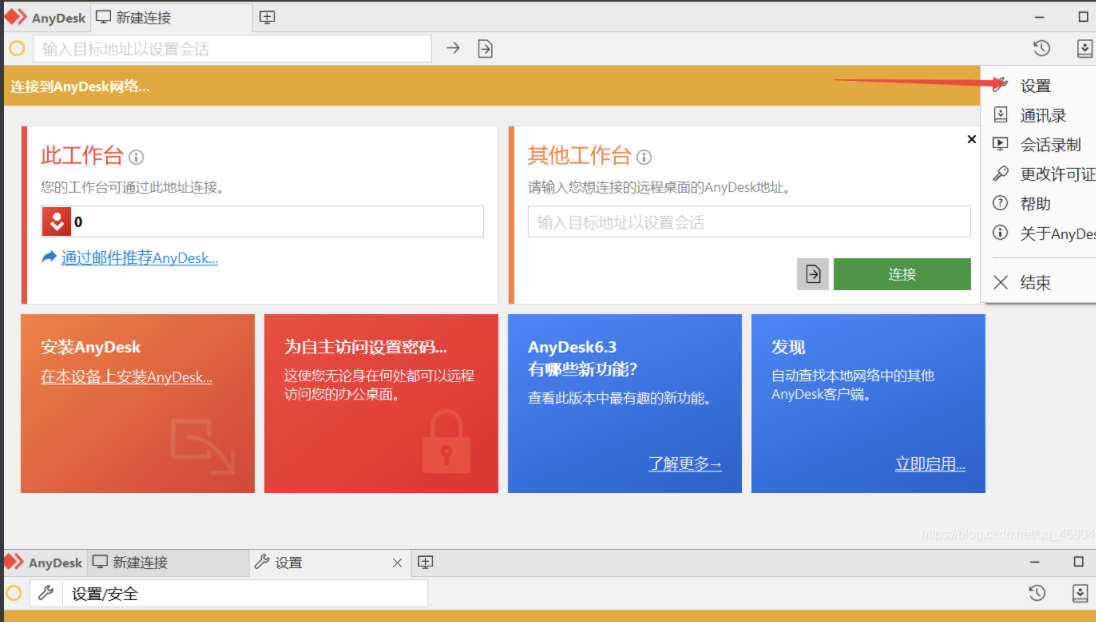
Task: Click the AnyDesk logo in top window
Action: coord(45,17)
